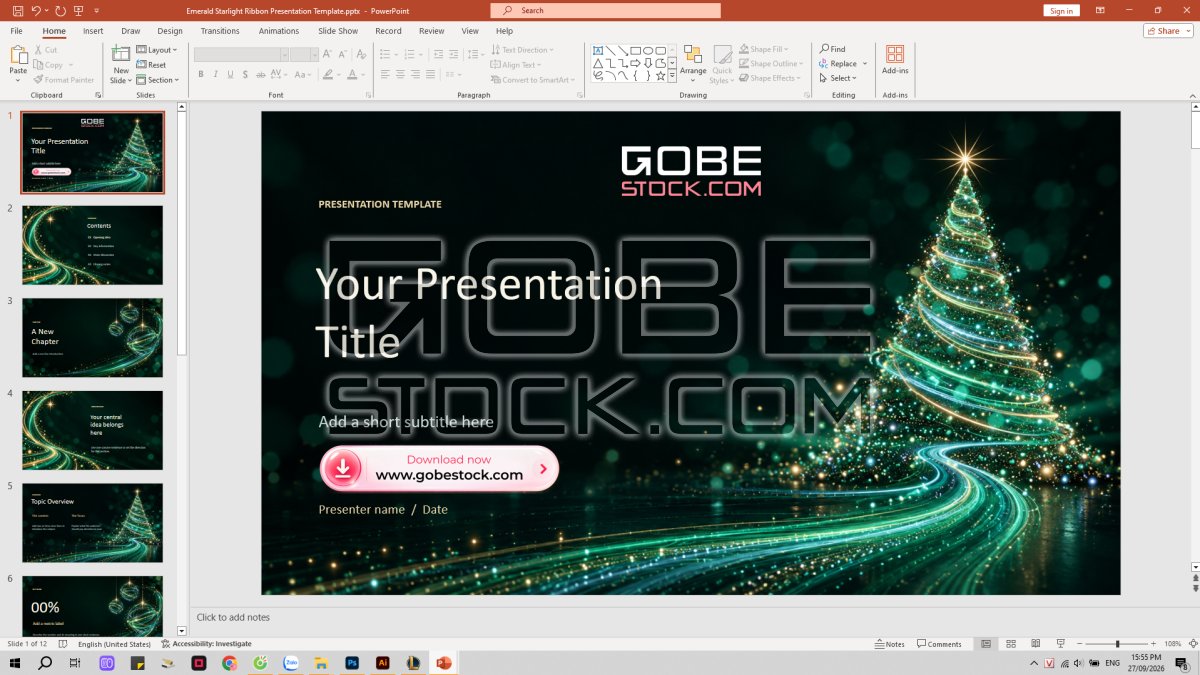Select the oval shape in shapes gallery

point(647,50)
